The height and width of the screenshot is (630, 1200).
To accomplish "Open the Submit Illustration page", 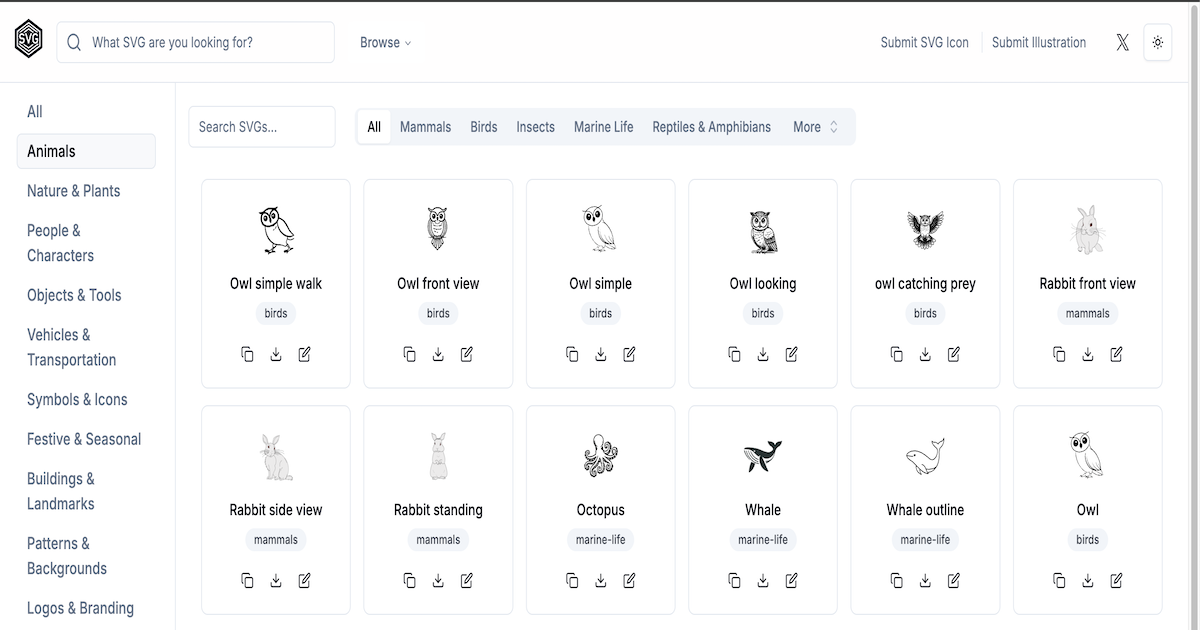I will 1039,42.
